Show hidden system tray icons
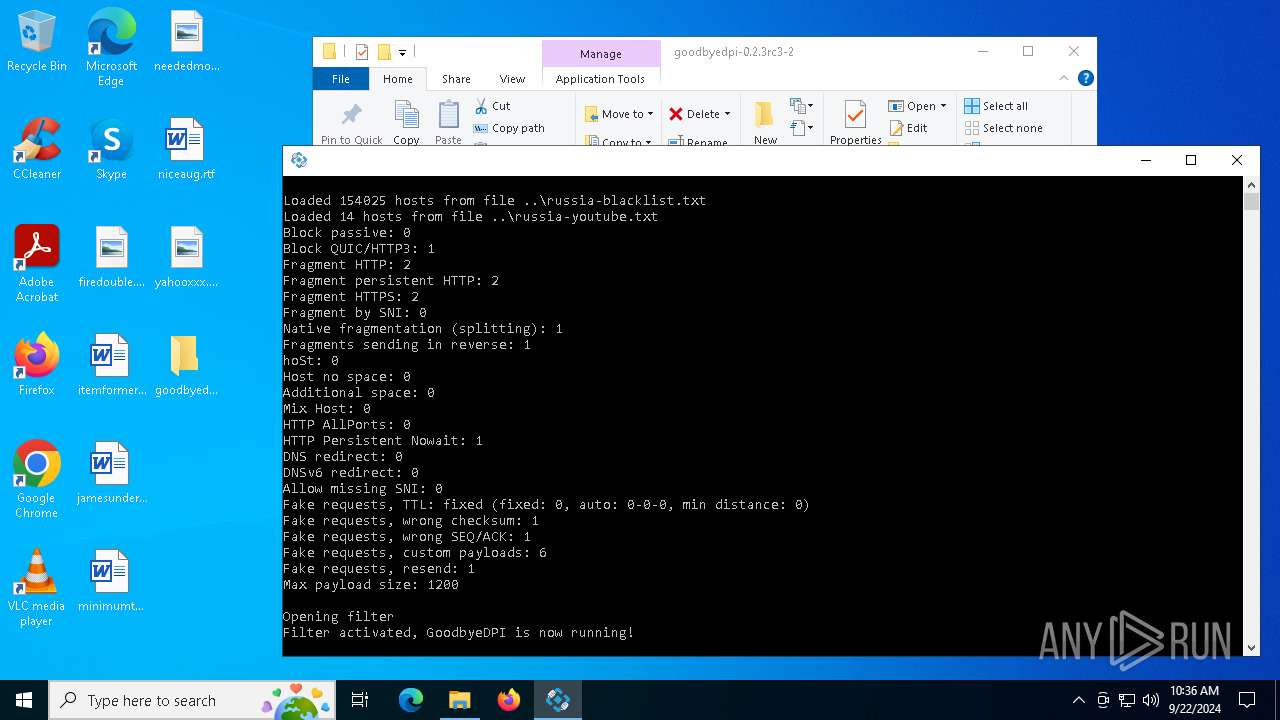This screenshot has width=1280, height=720. pyautogui.click(x=1078, y=700)
